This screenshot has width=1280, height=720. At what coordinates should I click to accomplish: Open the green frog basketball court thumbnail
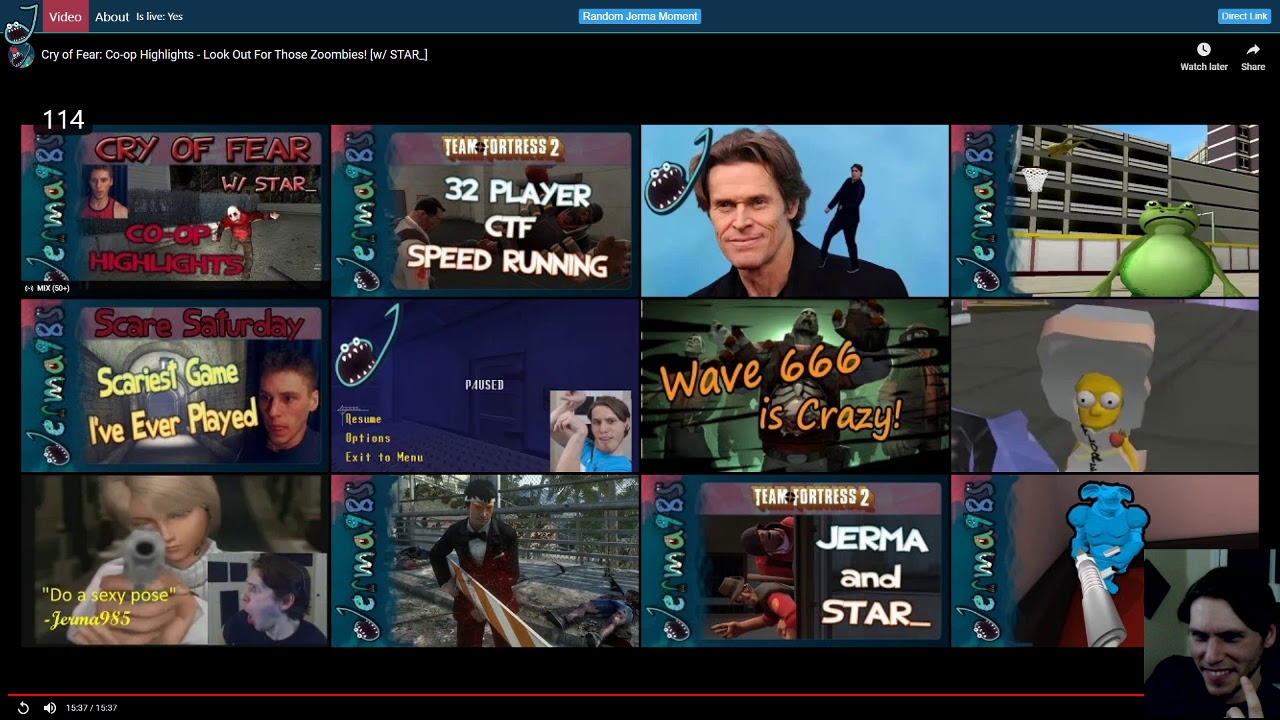pyautogui.click(x=1105, y=211)
